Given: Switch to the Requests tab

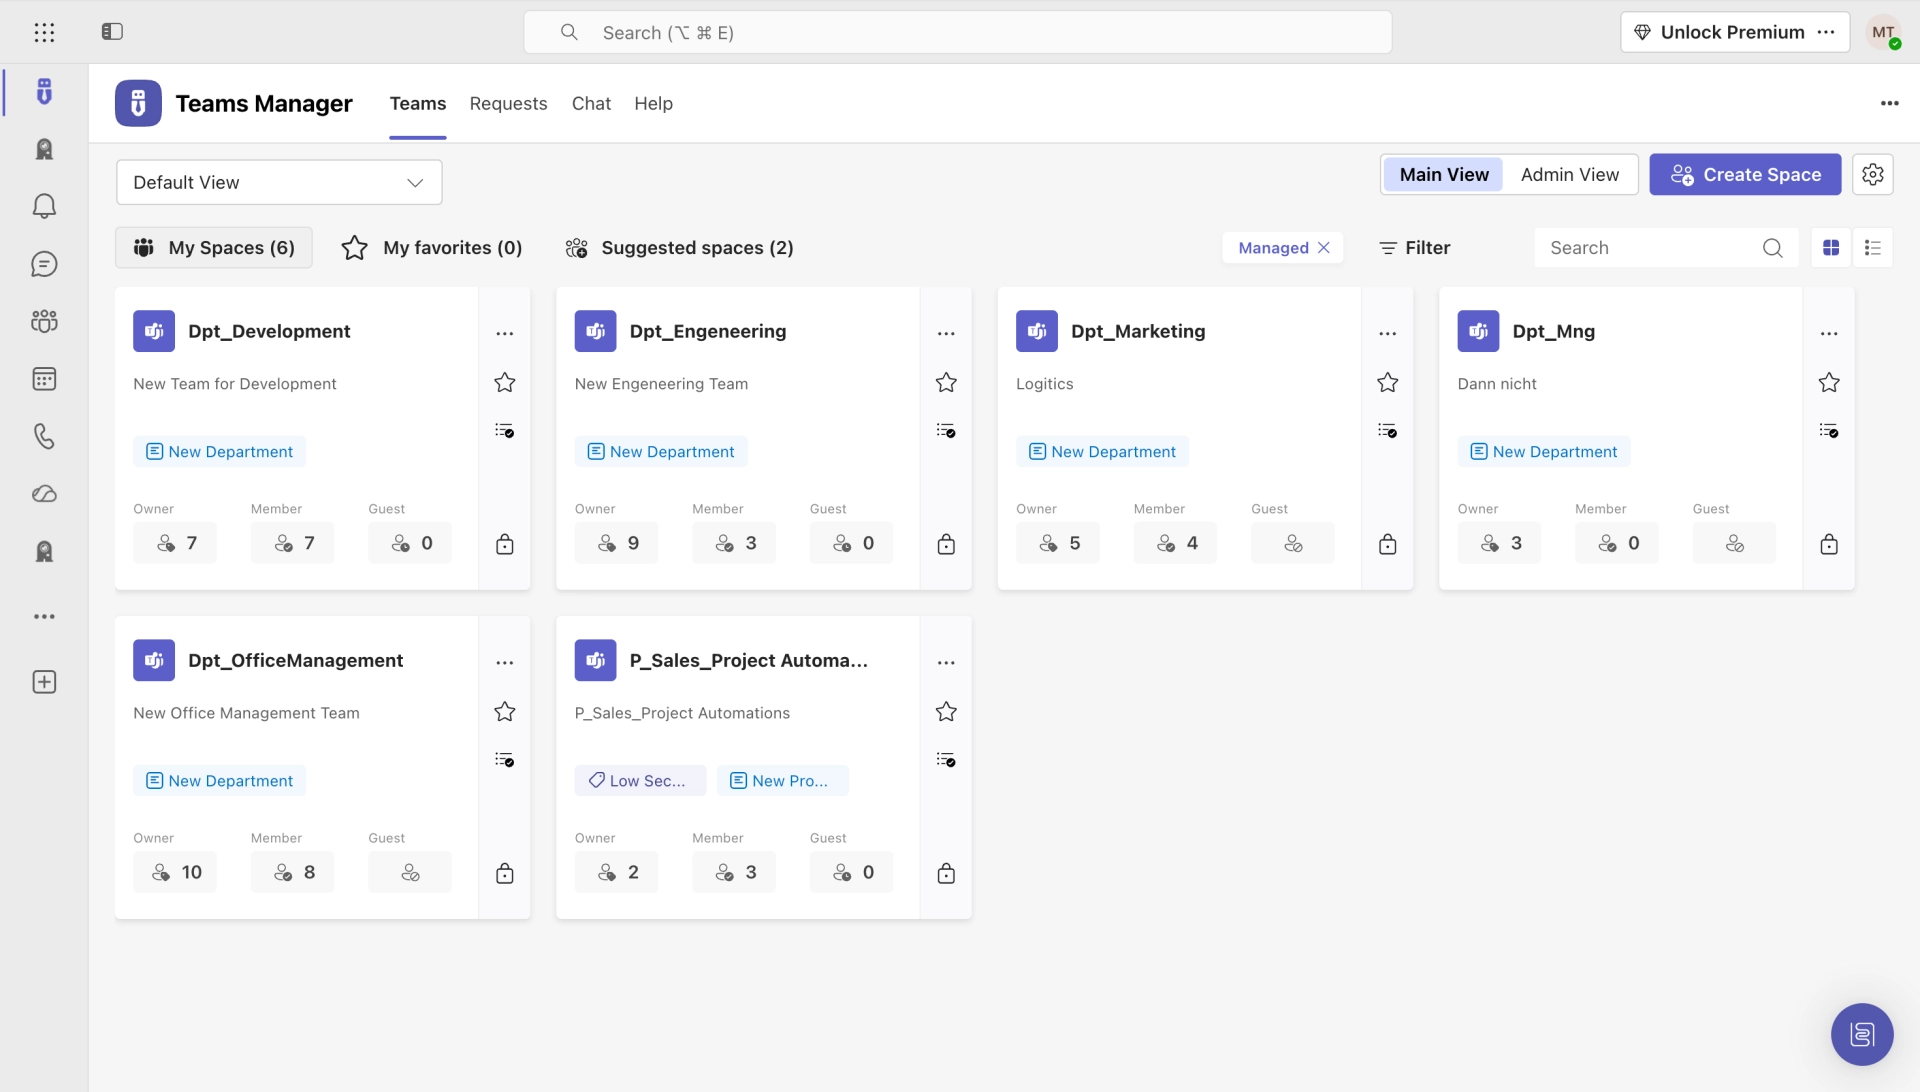Looking at the screenshot, I should 508,103.
